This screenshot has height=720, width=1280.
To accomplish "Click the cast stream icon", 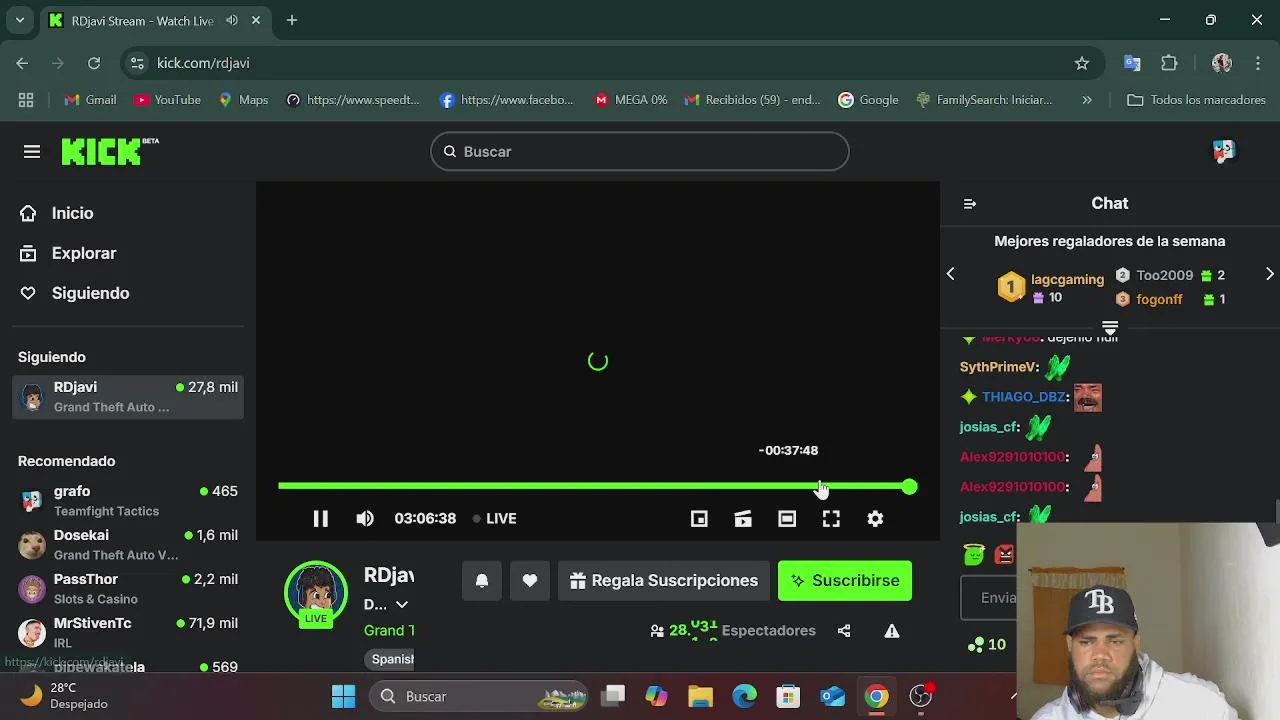I will pyautogui.click(x=743, y=518).
